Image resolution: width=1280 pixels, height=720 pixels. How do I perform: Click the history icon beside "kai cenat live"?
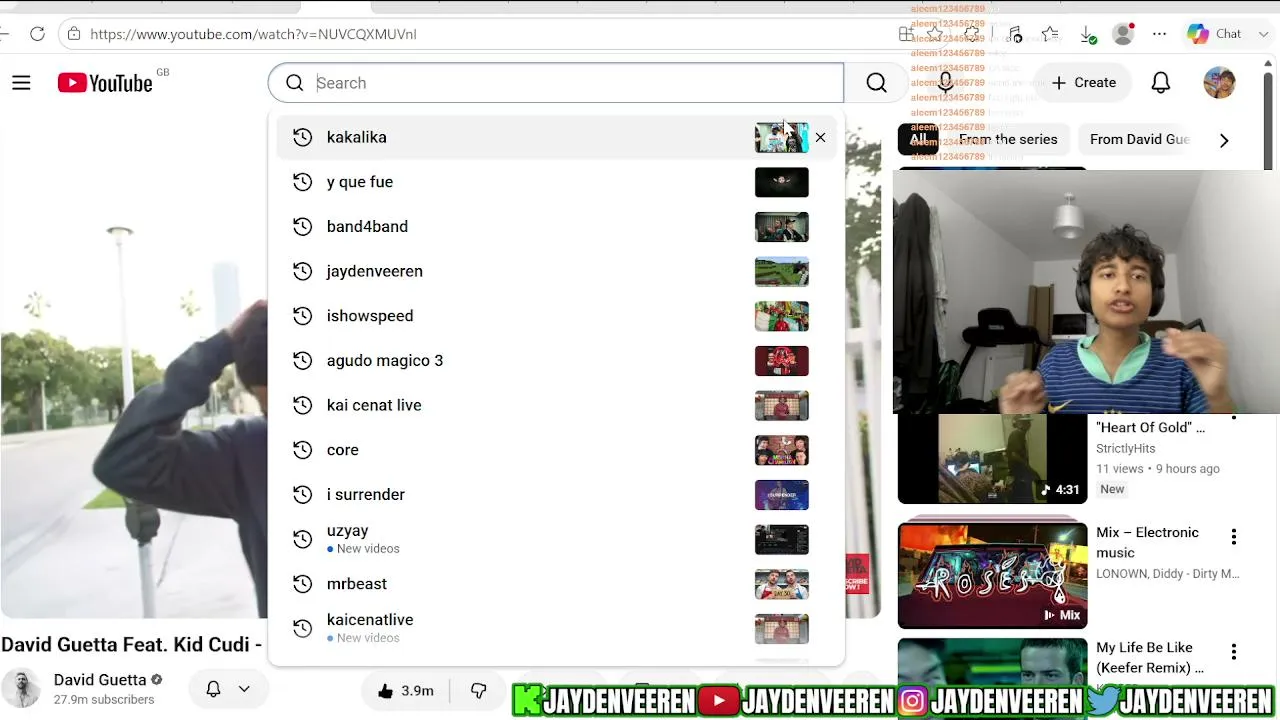(302, 405)
